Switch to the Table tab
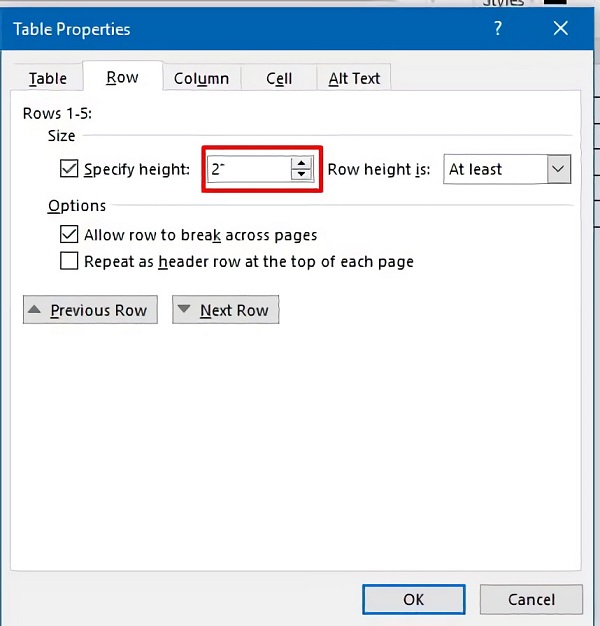600x626 pixels. [x=48, y=78]
